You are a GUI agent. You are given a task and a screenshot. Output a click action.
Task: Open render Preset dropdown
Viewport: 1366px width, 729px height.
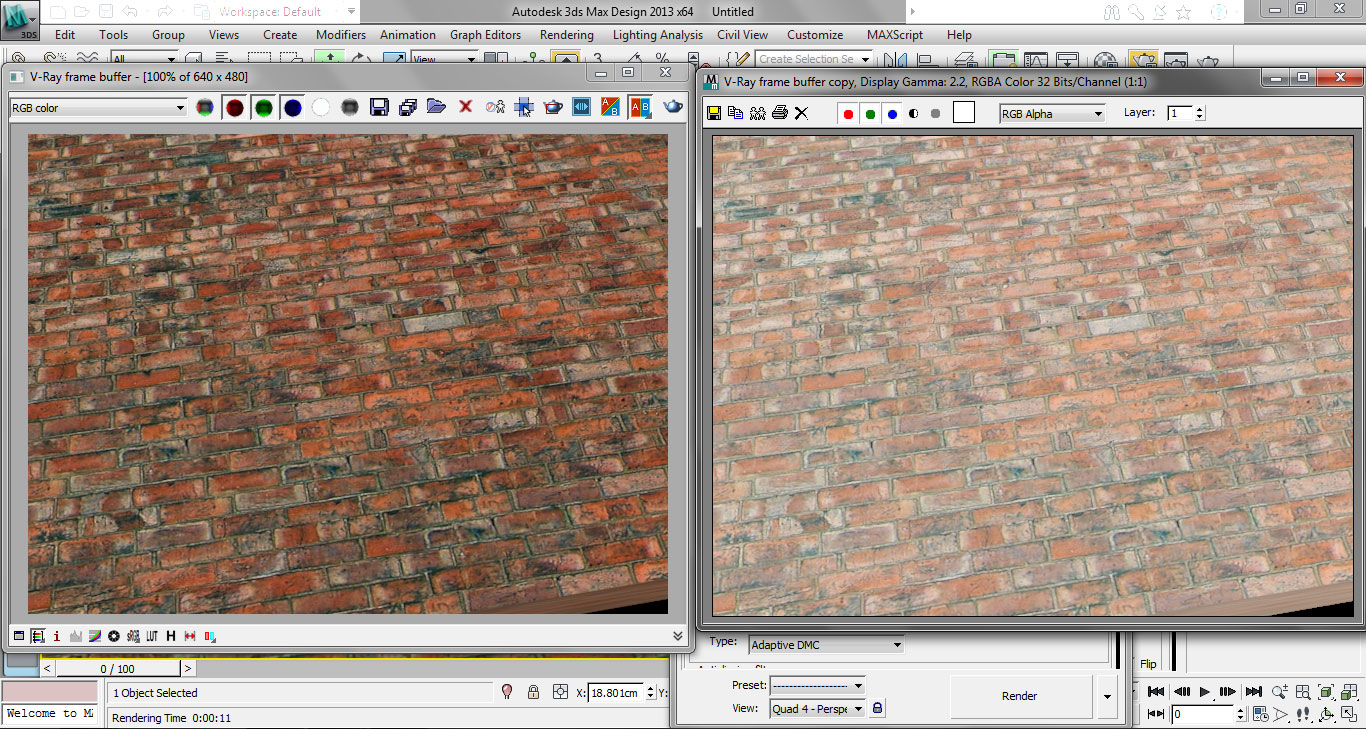817,686
